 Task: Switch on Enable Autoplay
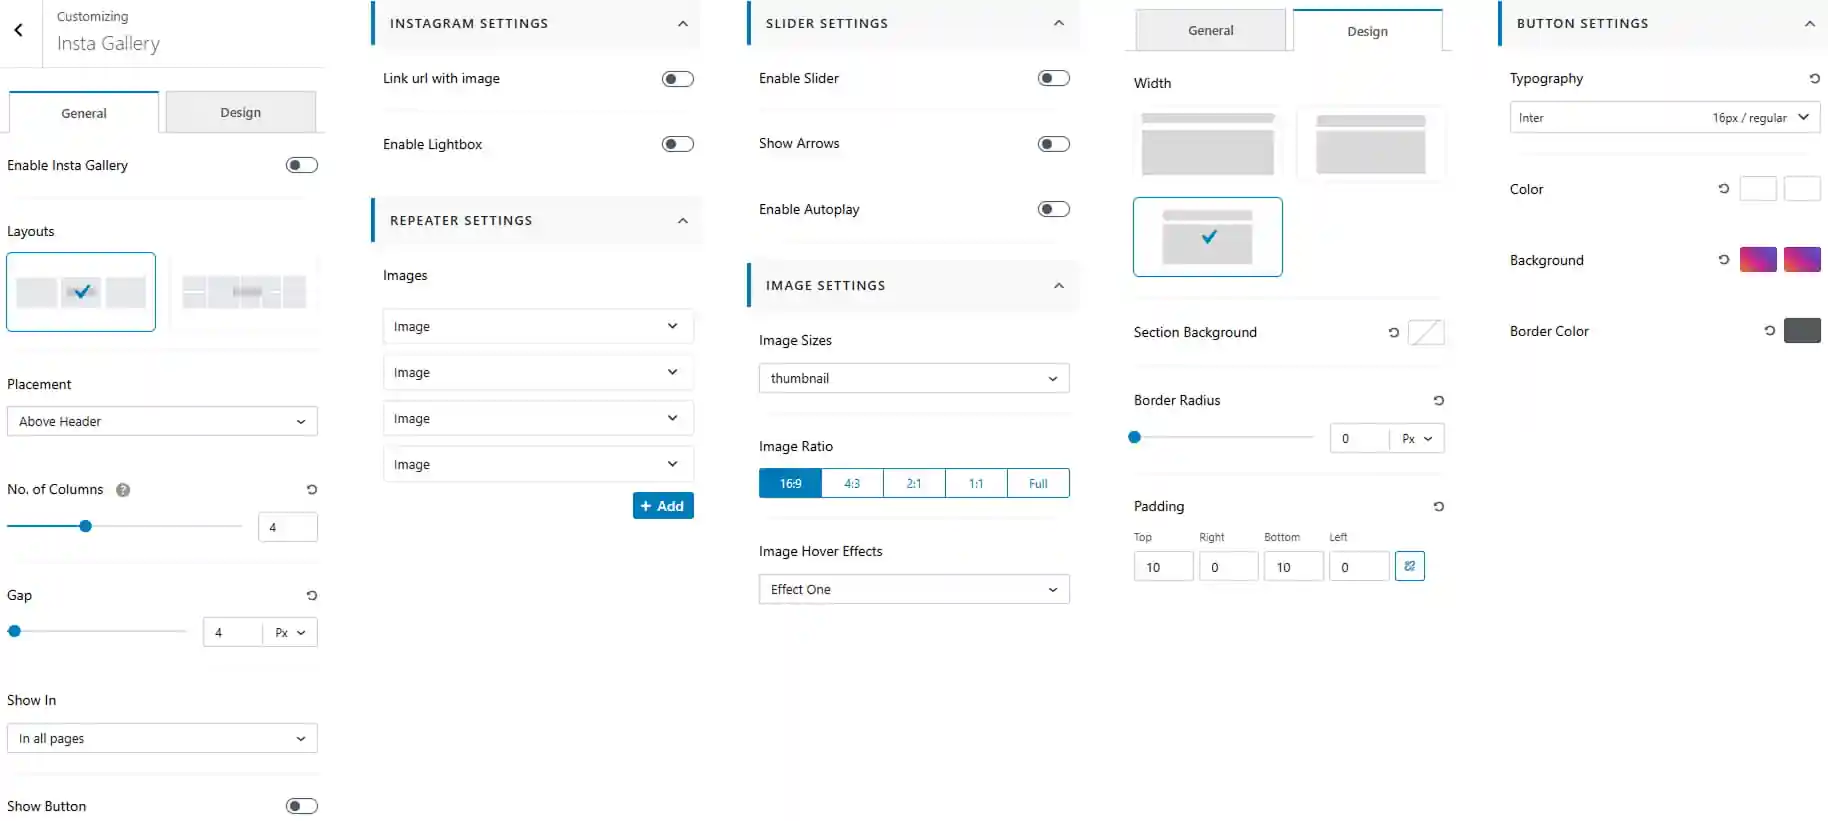[x=1054, y=209]
